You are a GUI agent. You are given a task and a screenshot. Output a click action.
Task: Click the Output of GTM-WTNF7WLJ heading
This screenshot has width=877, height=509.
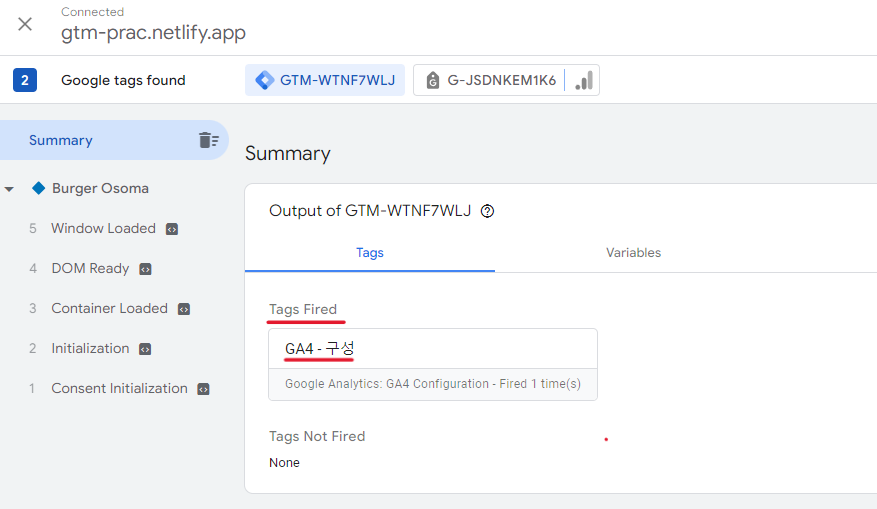[x=370, y=211]
